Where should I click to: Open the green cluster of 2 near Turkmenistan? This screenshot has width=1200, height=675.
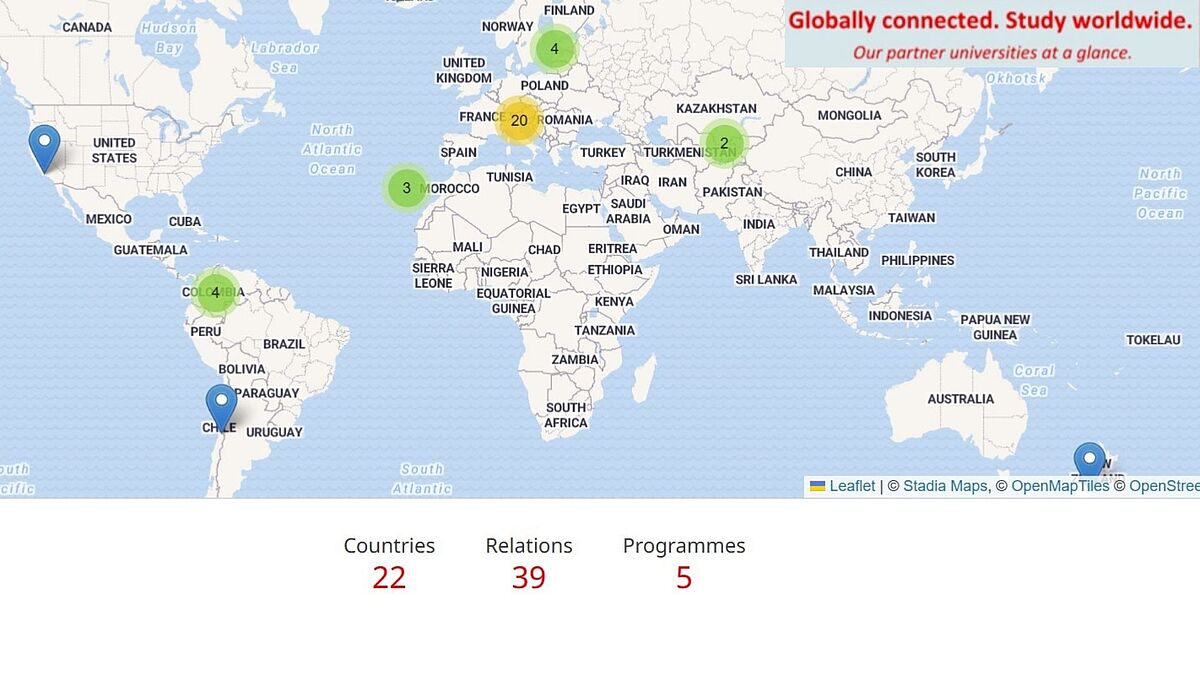click(x=724, y=143)
